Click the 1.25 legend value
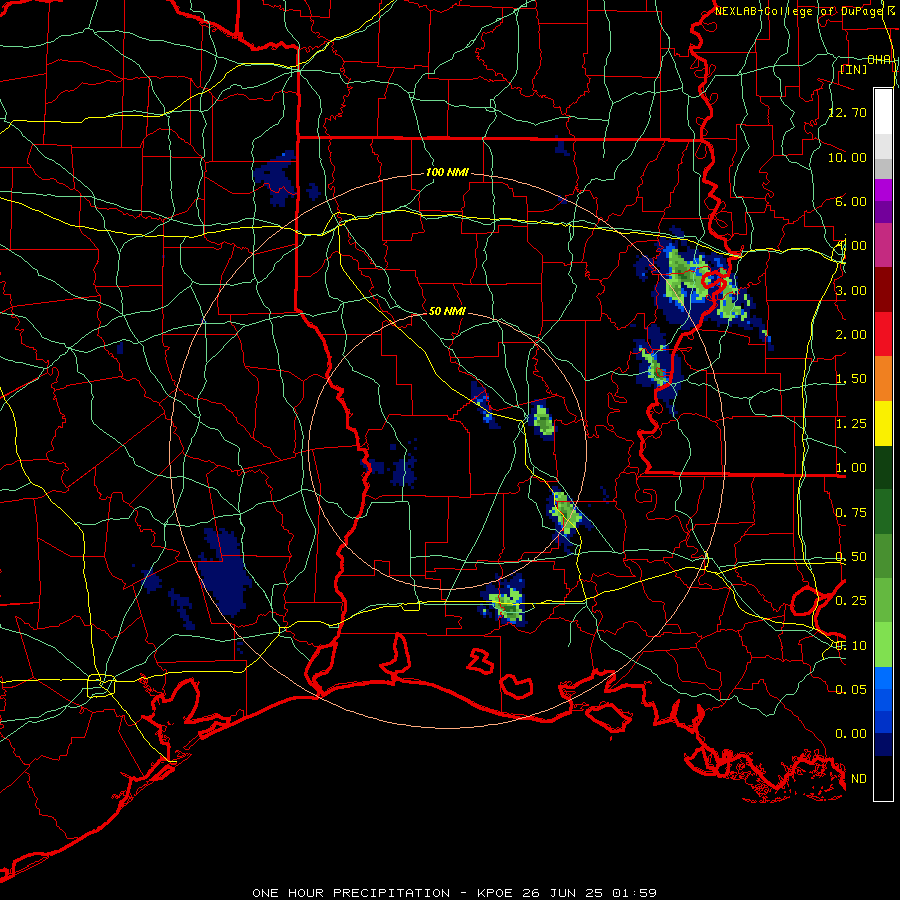The image size is (900, 900). (851, 424)
